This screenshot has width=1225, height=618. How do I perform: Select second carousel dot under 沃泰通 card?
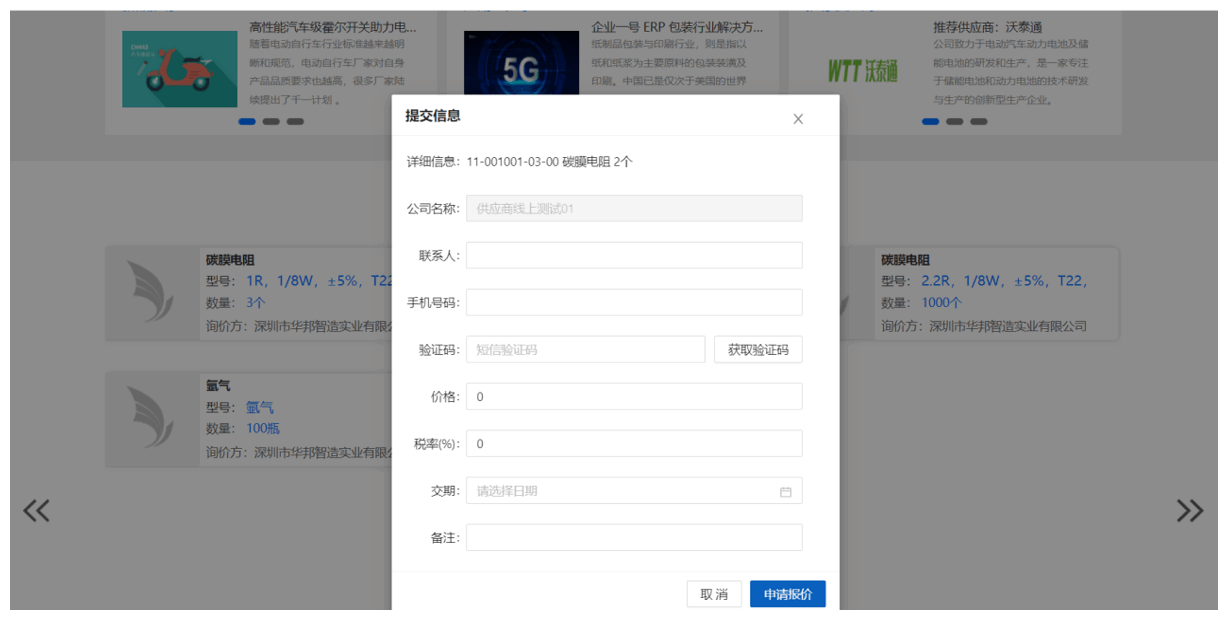click(x=955, y=122)
